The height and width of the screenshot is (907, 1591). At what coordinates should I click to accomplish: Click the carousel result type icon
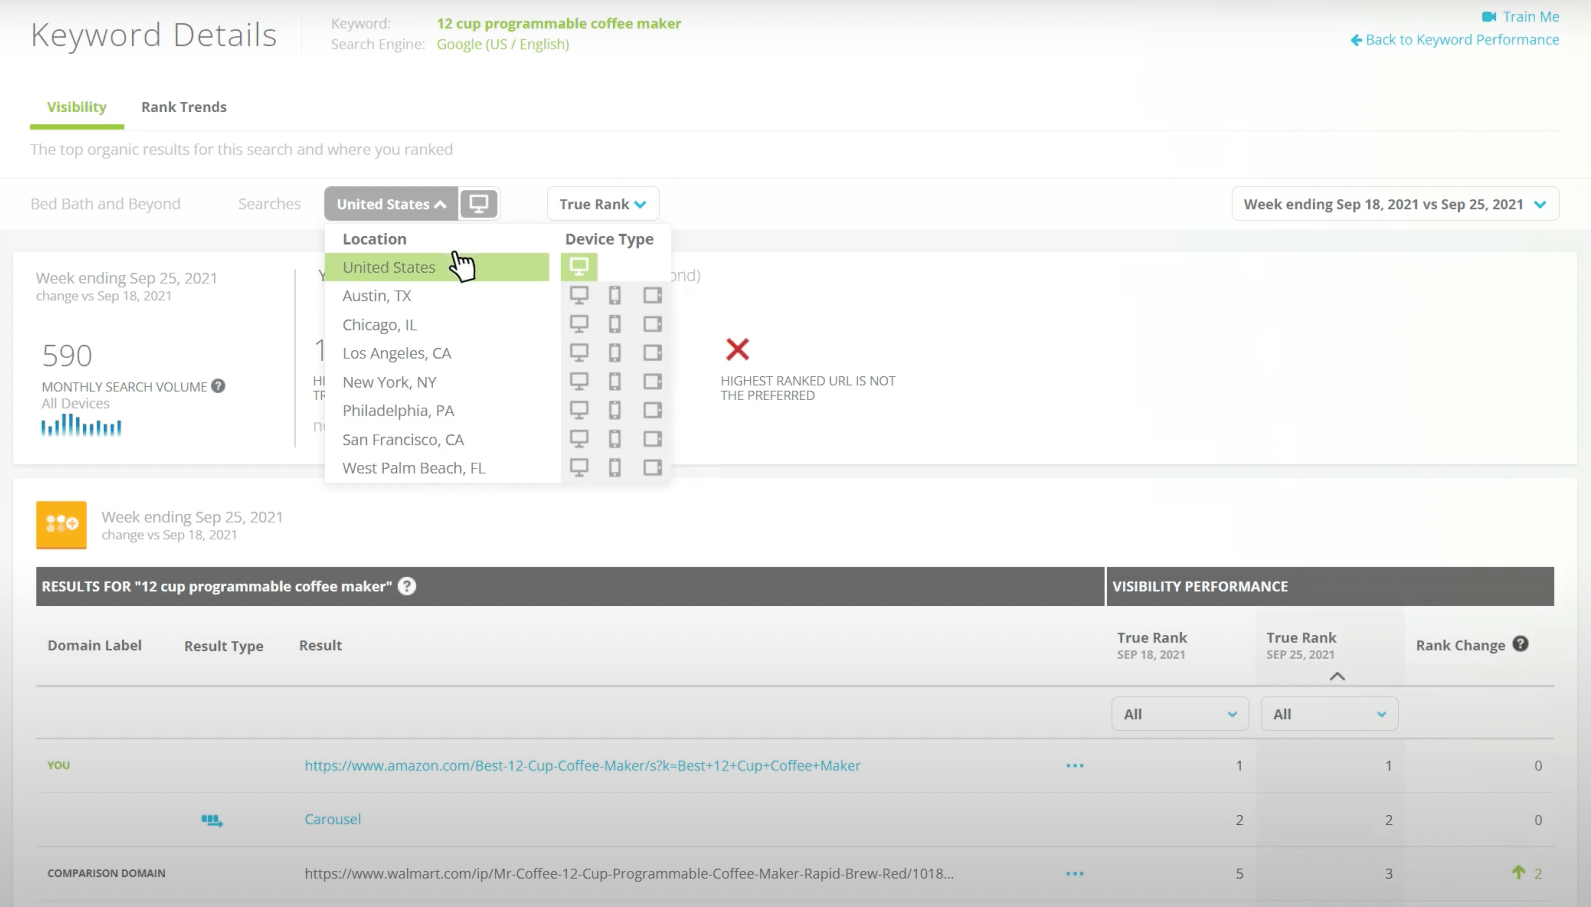pyautogui.click(x=212, y=820)
